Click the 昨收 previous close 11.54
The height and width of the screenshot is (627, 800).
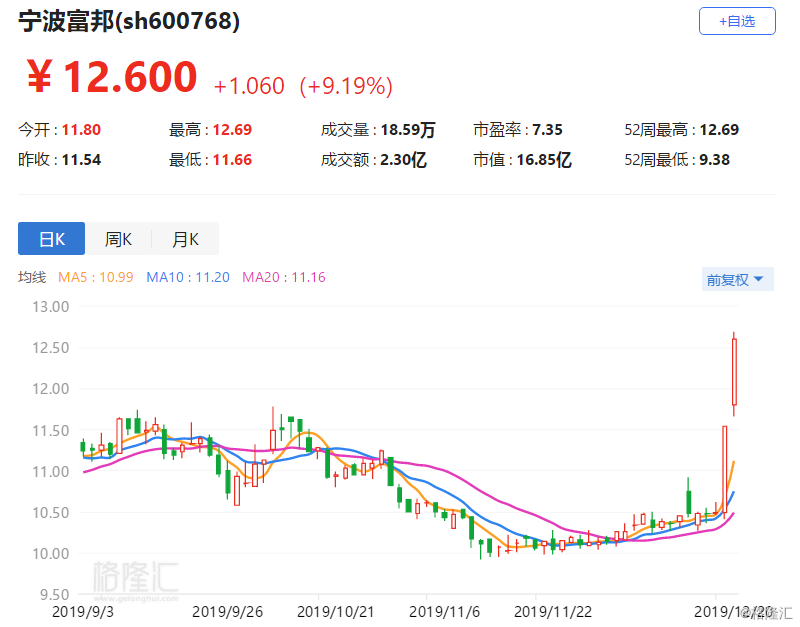(x=81, y=160)
